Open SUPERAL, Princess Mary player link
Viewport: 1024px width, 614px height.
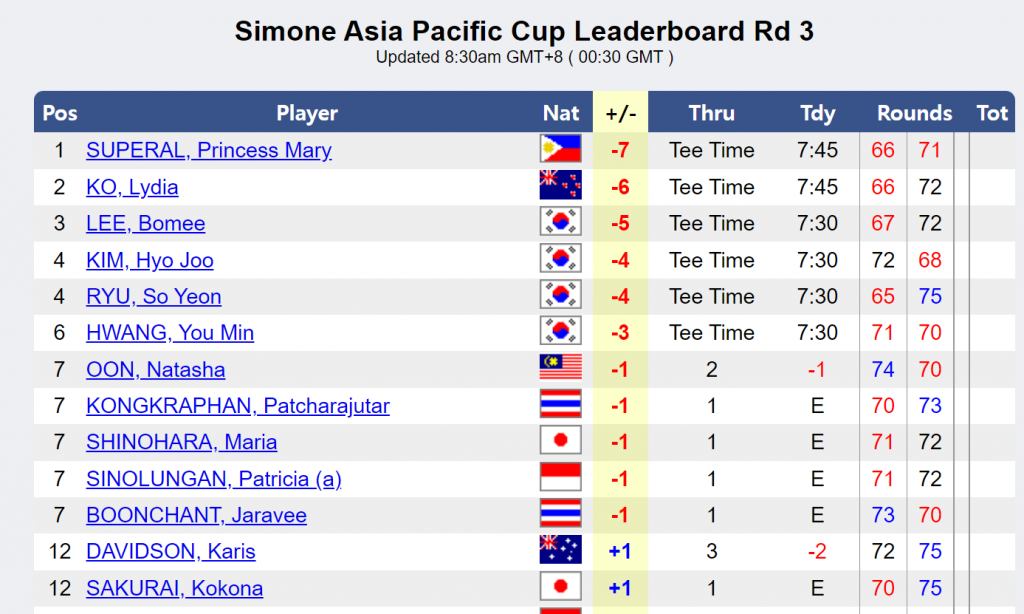[x=209, y=150]
